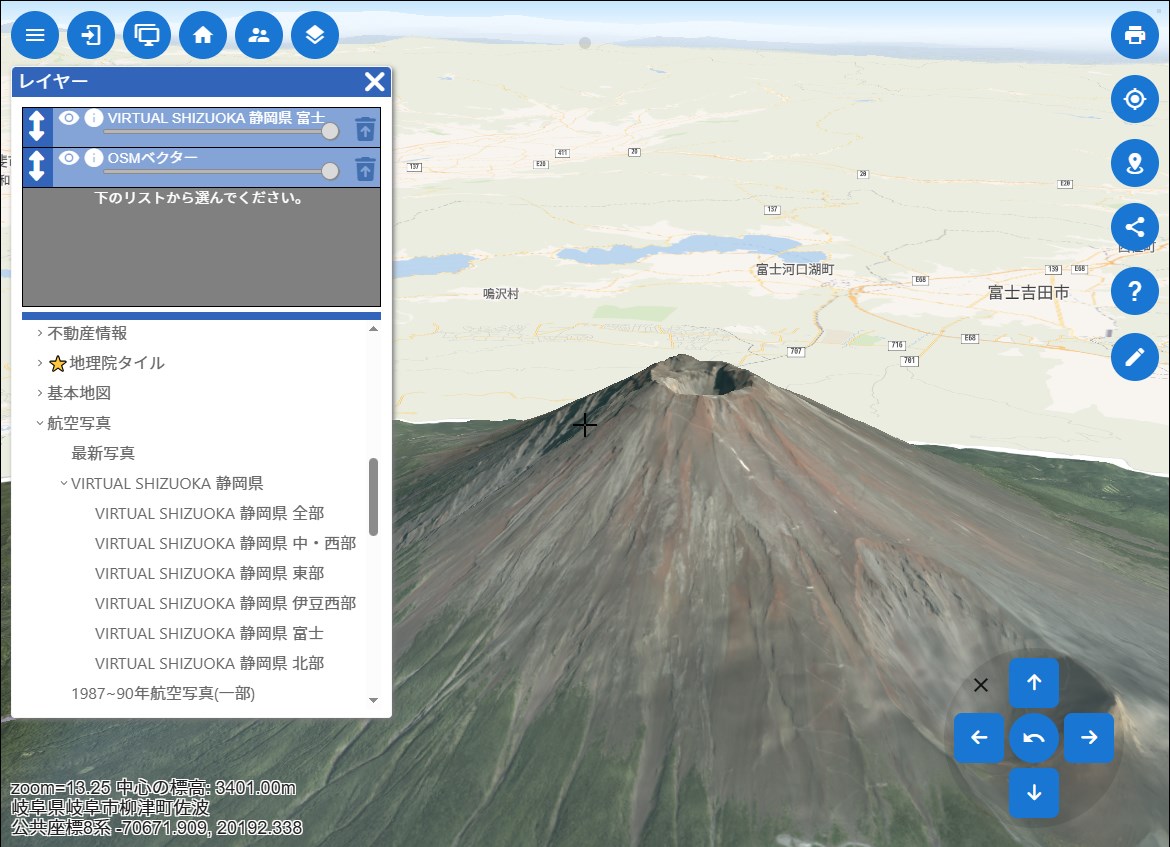Expand the 基本地図 category

pyautogui.click(x=40, y=393)
